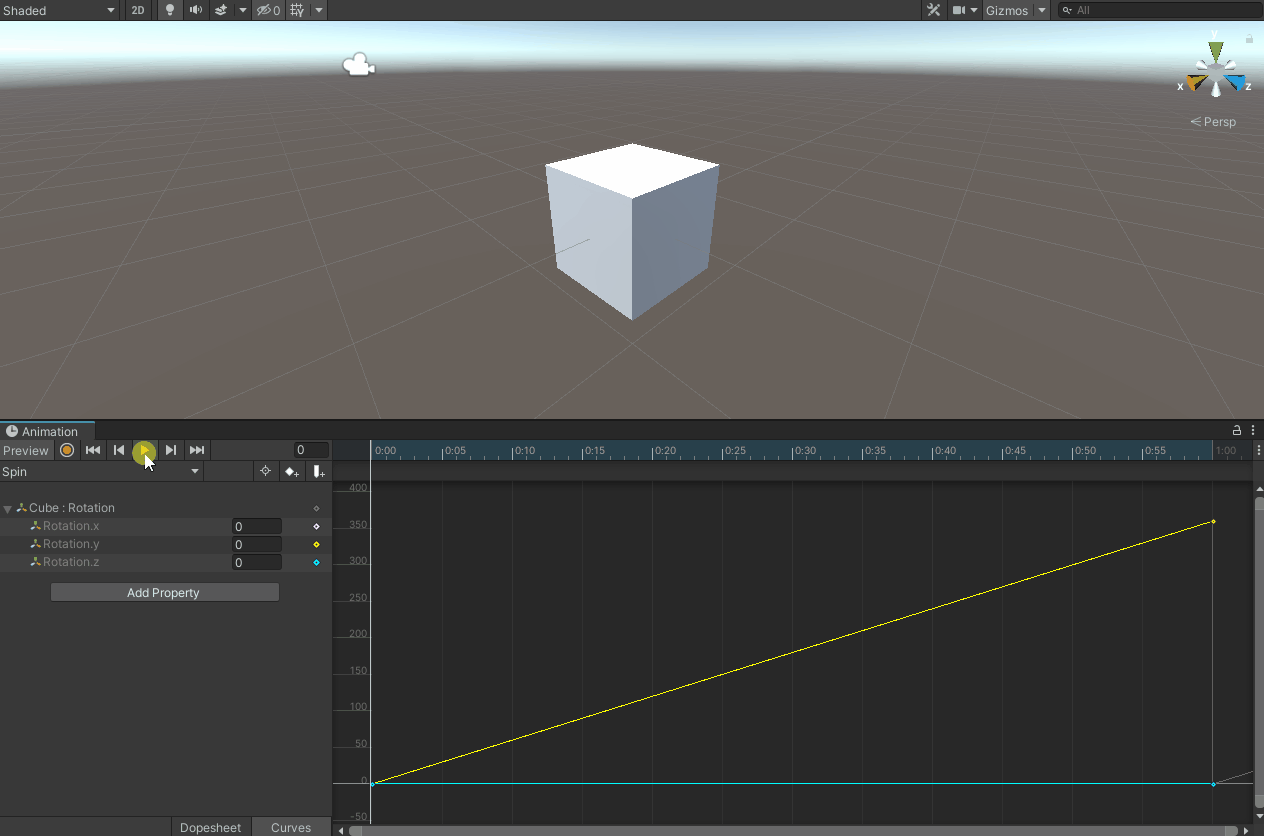Open scene effects dropdown arrow

[x=243, y=10]
